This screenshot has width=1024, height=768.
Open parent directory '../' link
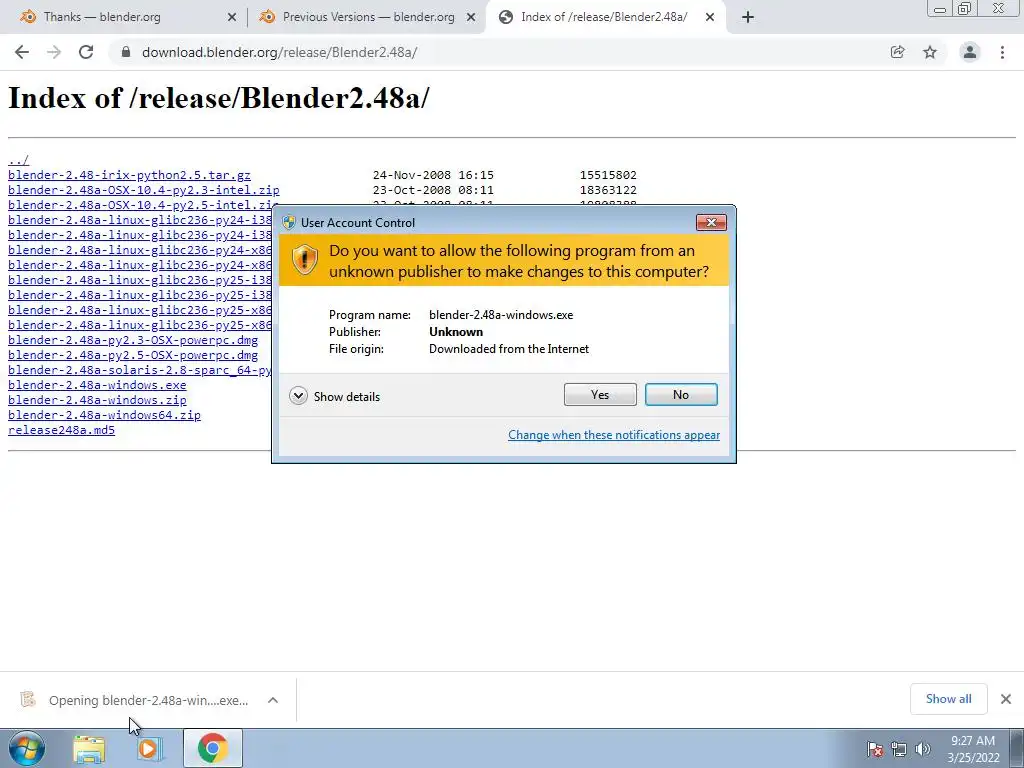pos(18,160)
